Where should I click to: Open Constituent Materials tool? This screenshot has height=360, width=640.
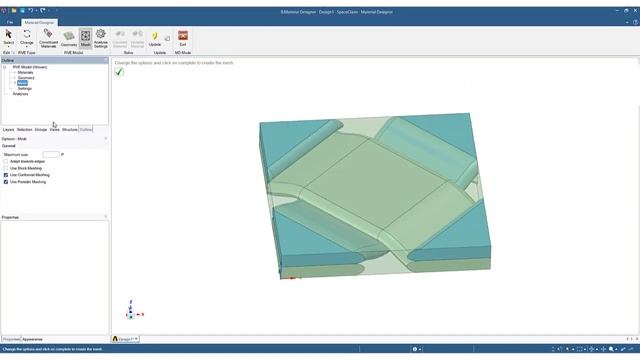pyautogui.click(x=48, y=38)
